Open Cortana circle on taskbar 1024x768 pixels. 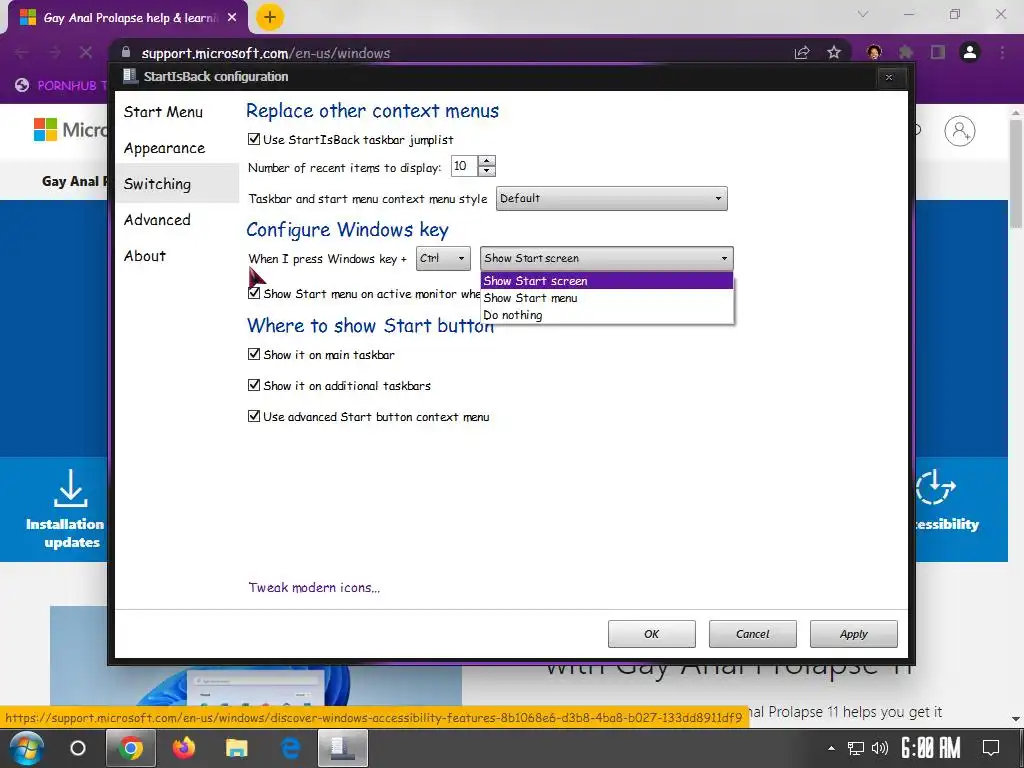pos(78,748)
